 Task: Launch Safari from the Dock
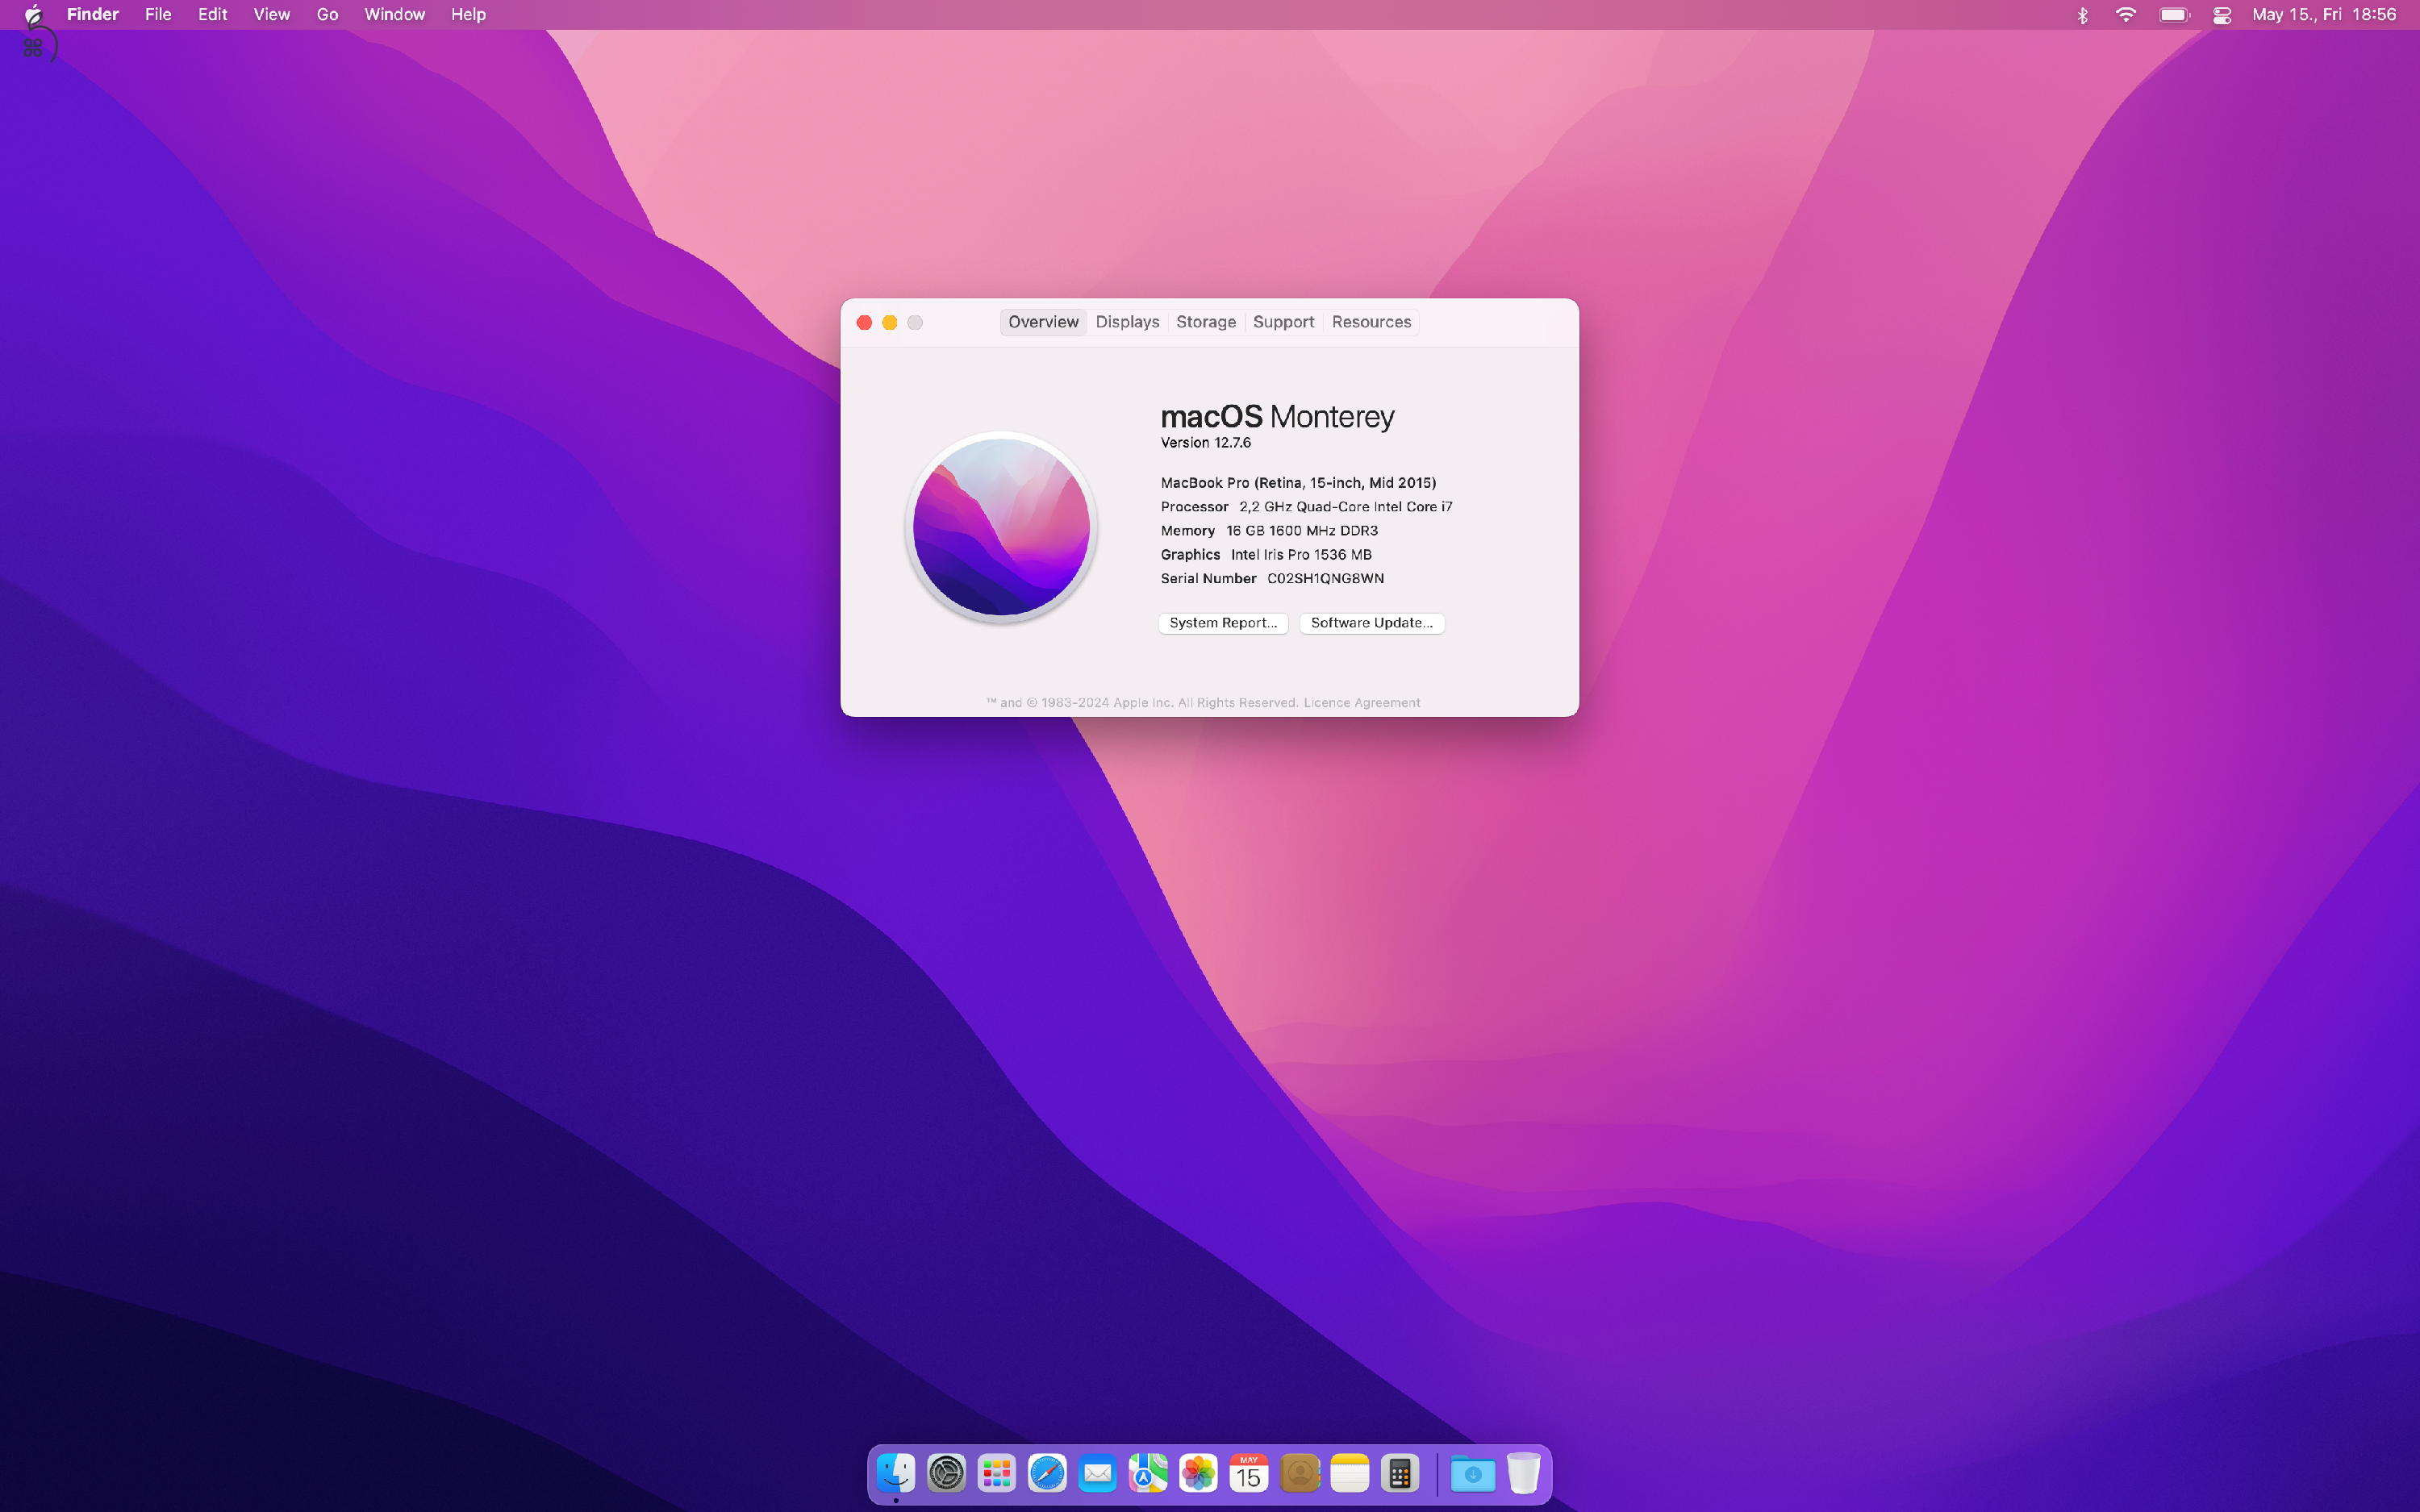point(1047,1473)
